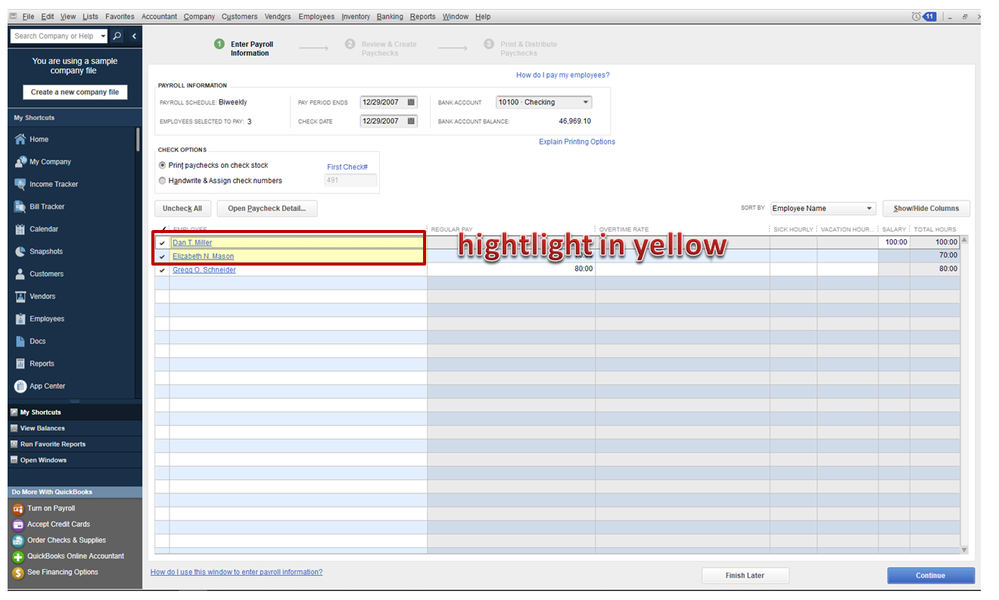Open My Company shortcut icon
The width and height of the screenshot is (999, 600).
20,162
